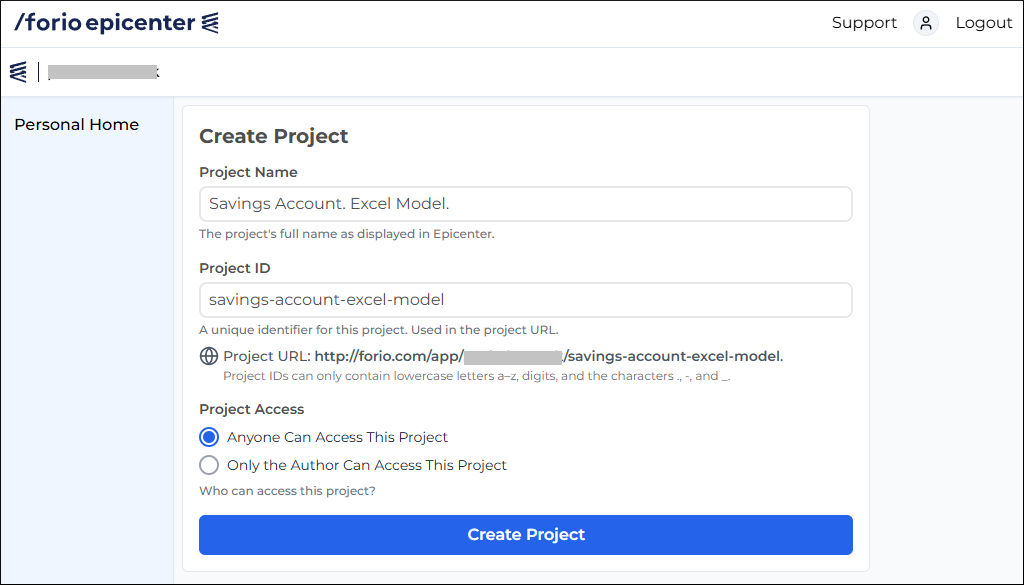Toggle the currently selected project access option
The image size is (1024, 585).
click(x=208, y=437)
